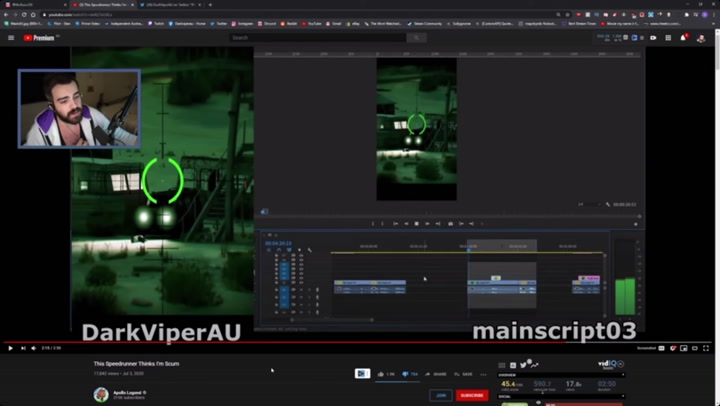Click the vidIQ panel trend graph icon
This screenshot has width=720, height=406.
click(x=534, y=365)
